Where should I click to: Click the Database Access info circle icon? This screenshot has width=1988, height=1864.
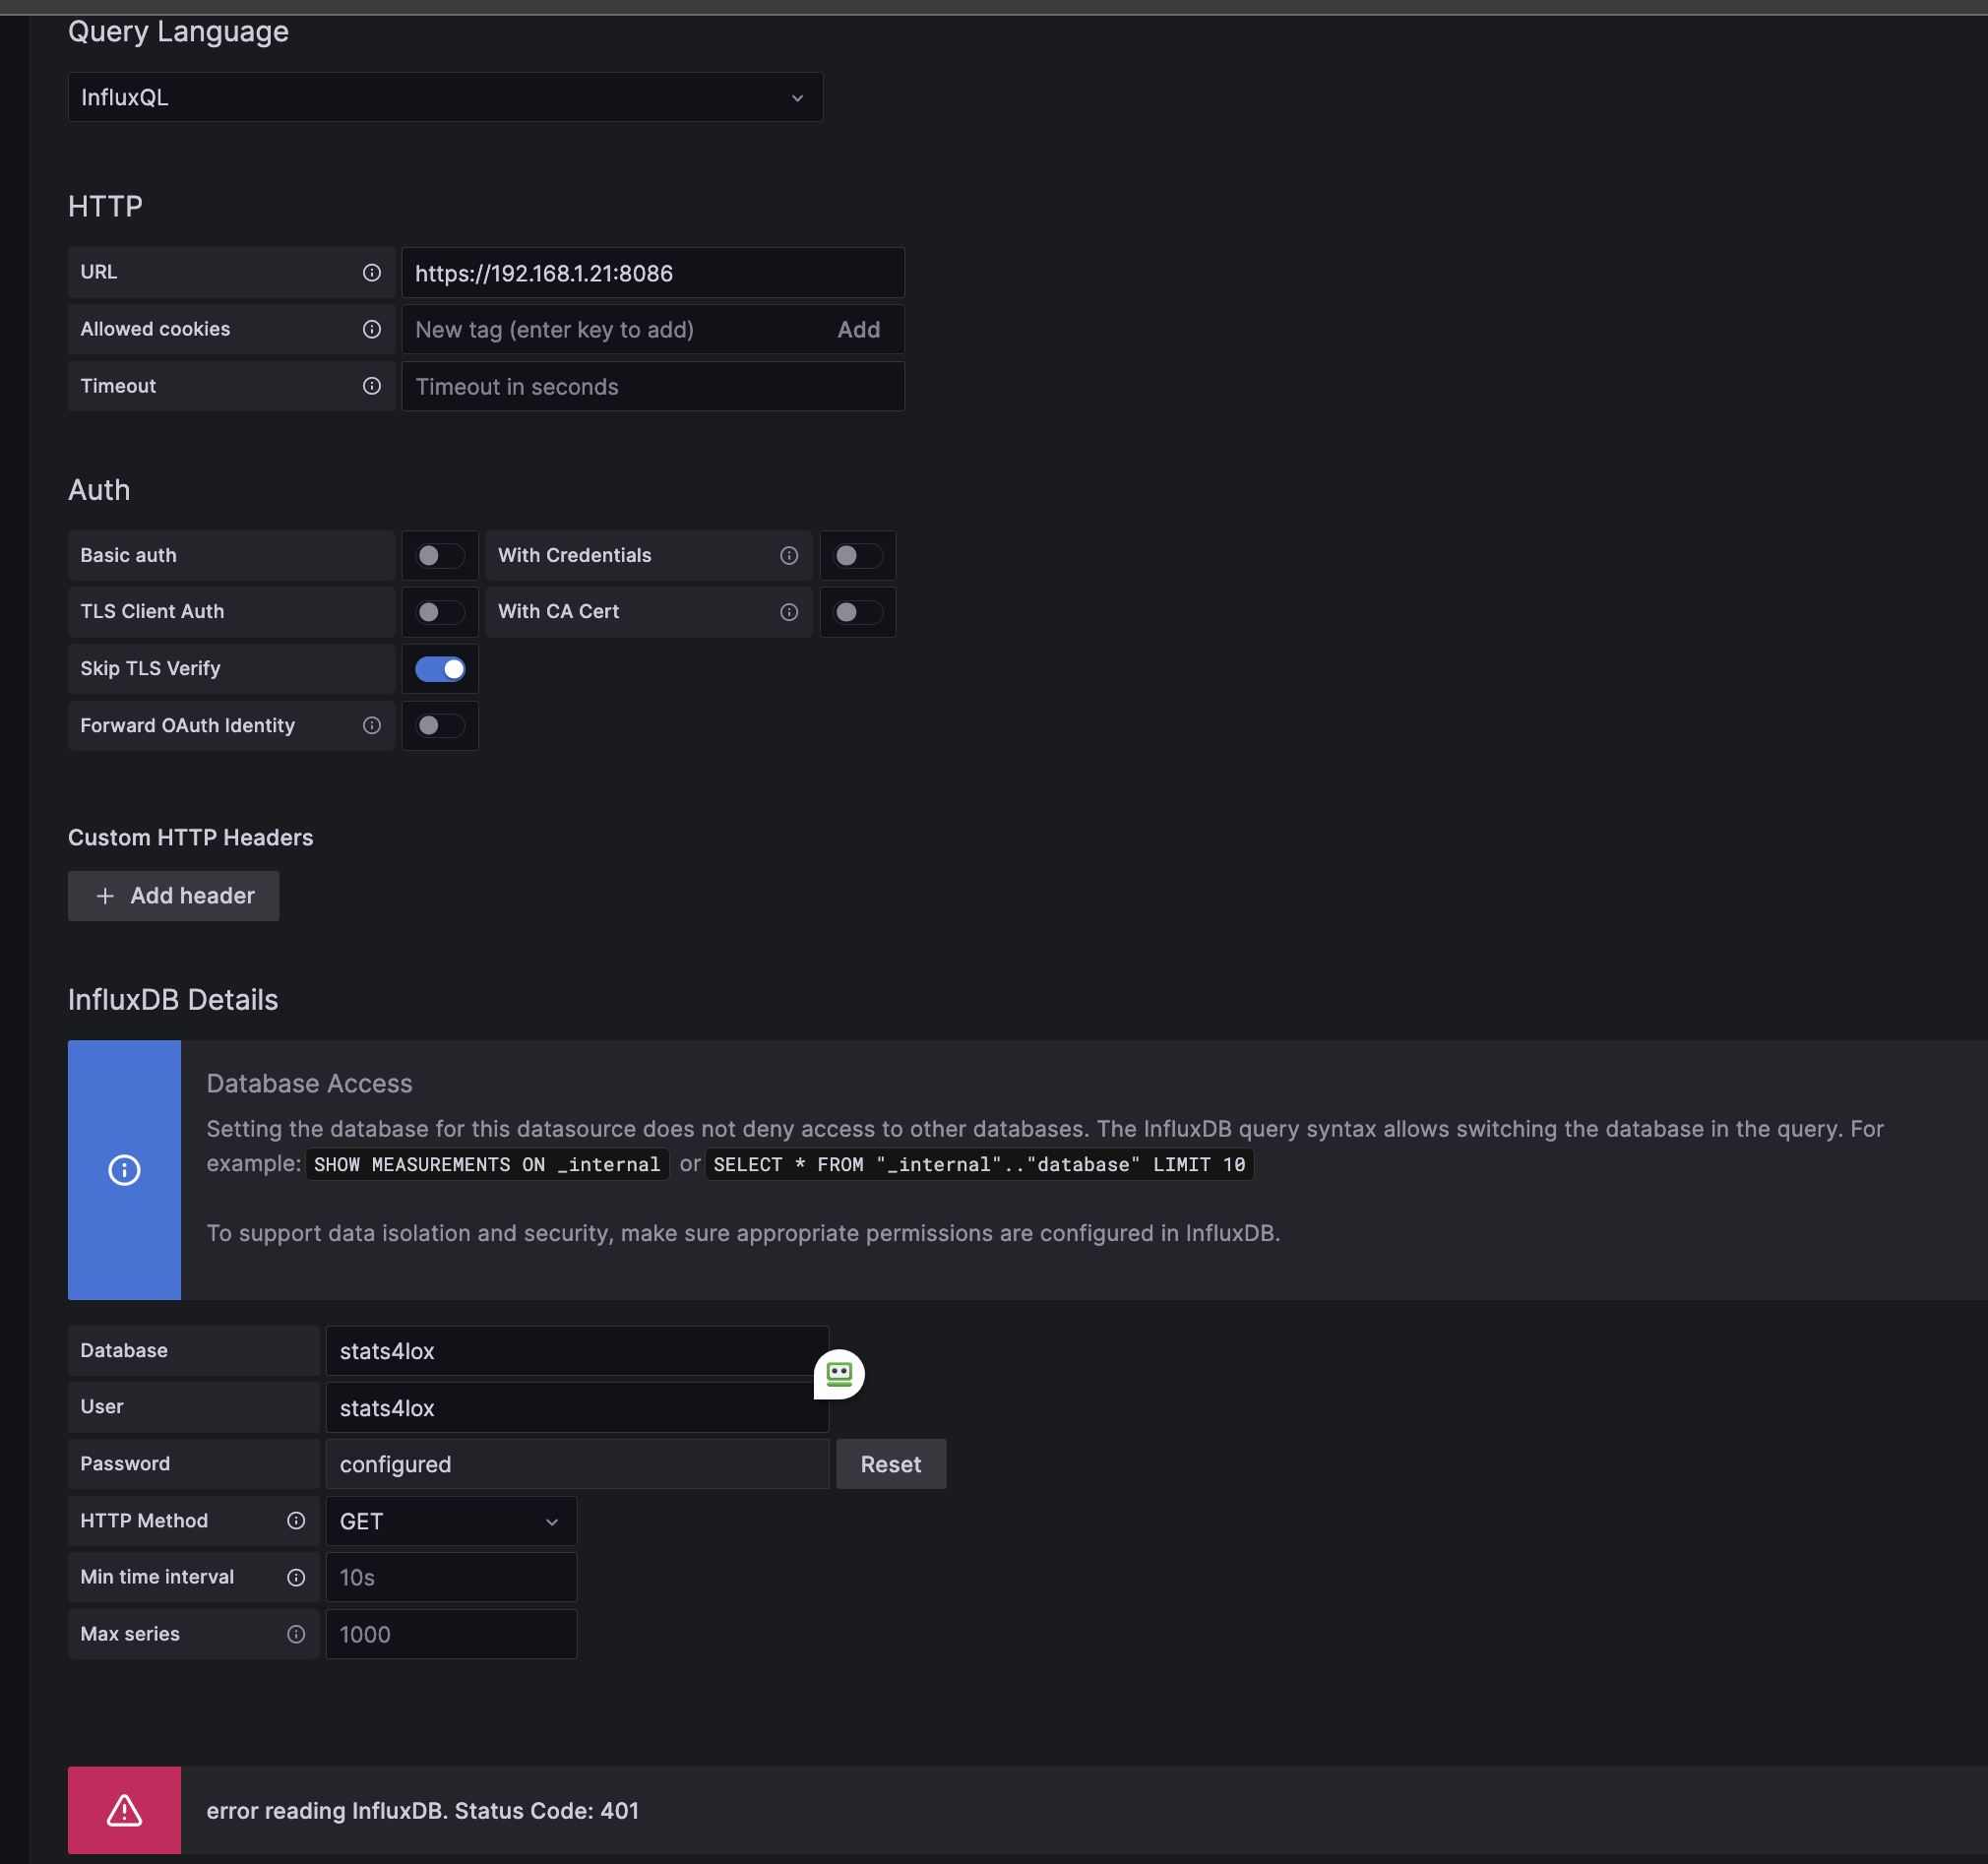click(124, 1170)
